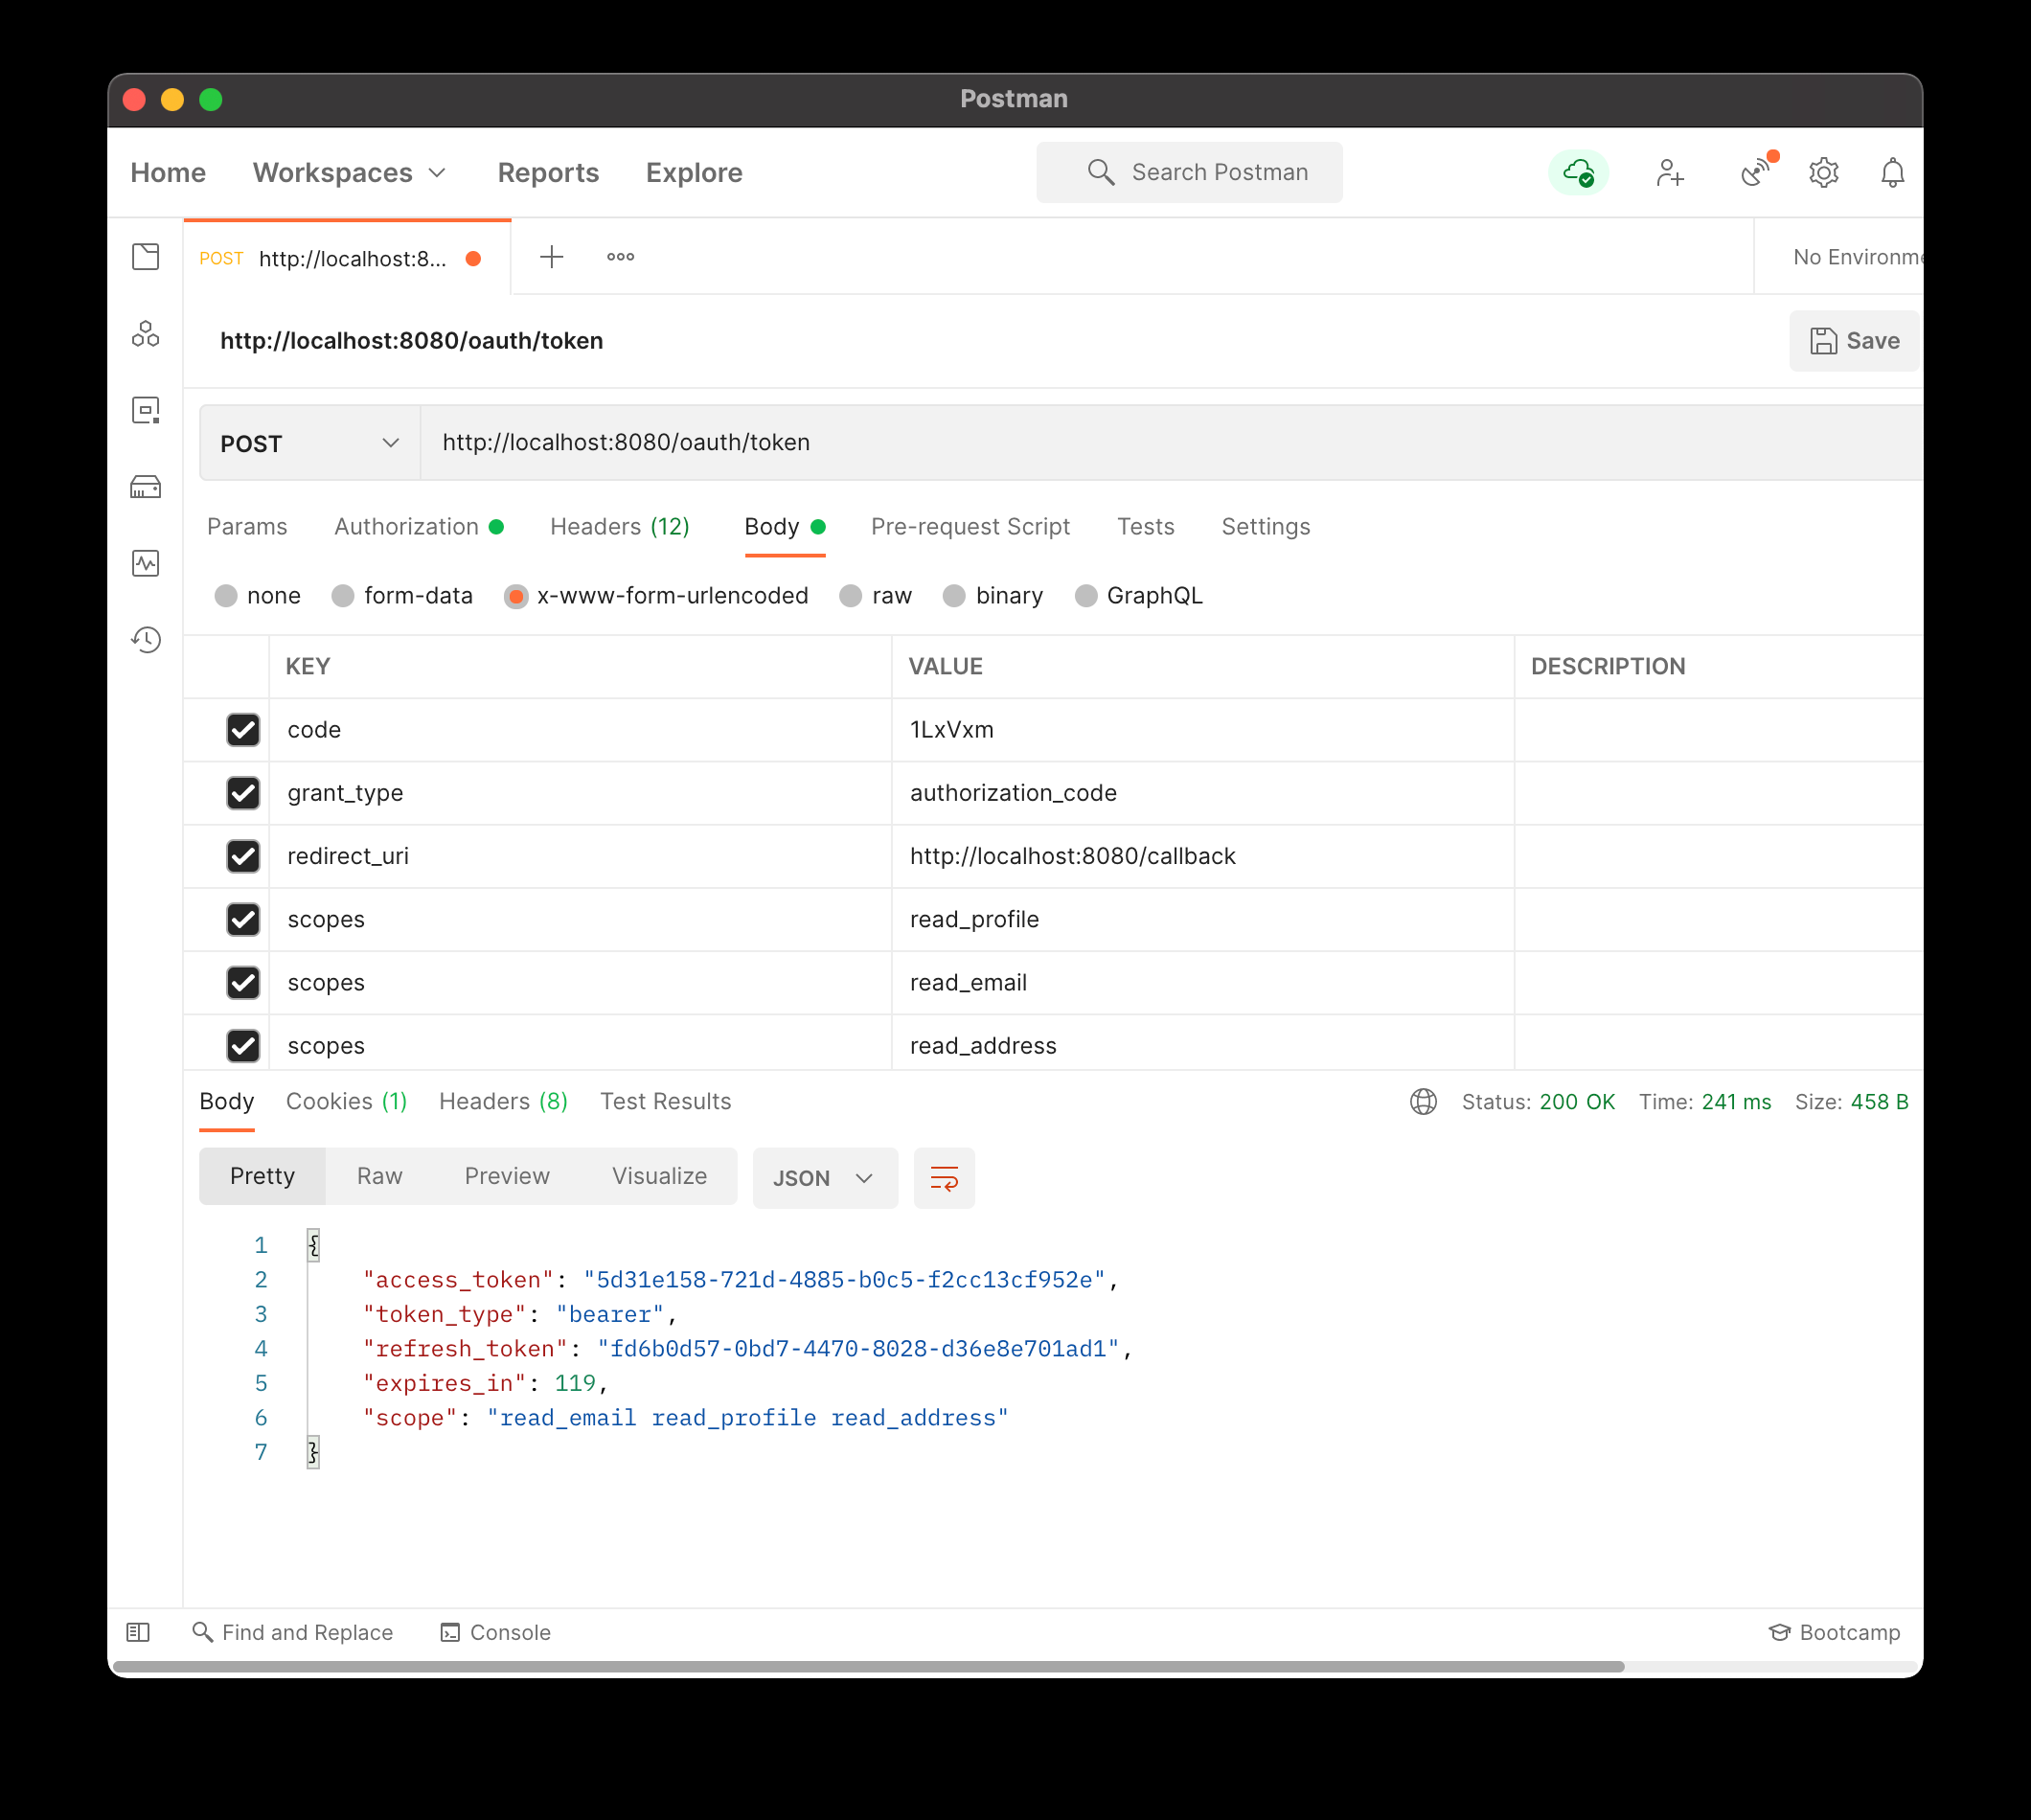Uncheck the scopes read_profile checkbox
This screenshot has width=2031, height=1820.
pyautogui.click(x=243, y=920)
